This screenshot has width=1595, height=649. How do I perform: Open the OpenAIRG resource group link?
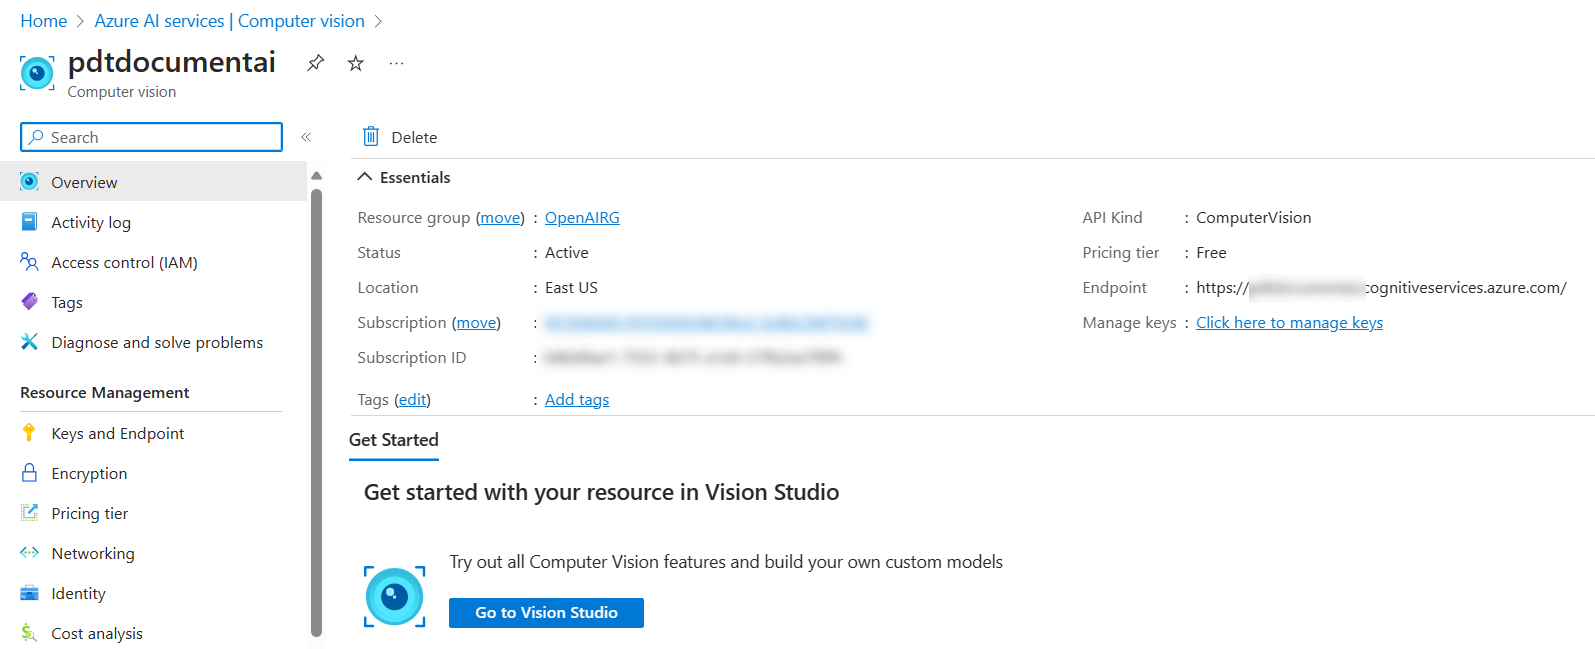(x=582, y=218)
